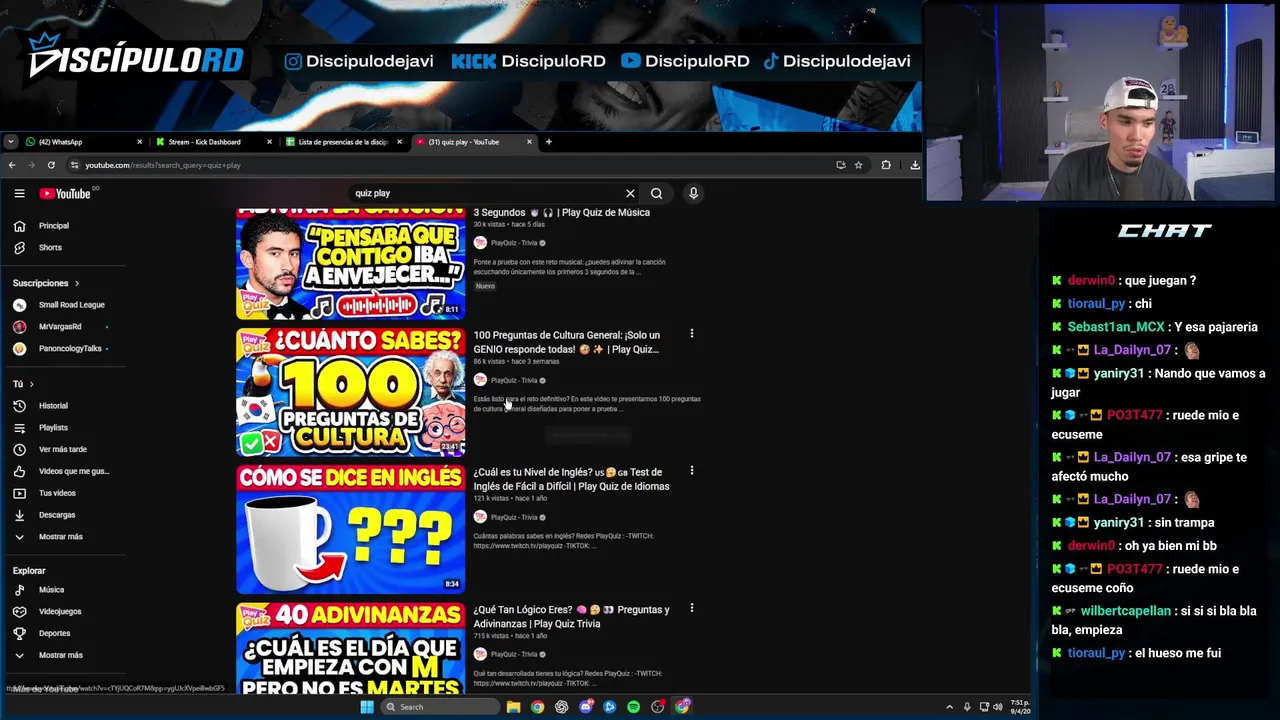
Task: Open a new browser tab
Action: pos(548,142)
